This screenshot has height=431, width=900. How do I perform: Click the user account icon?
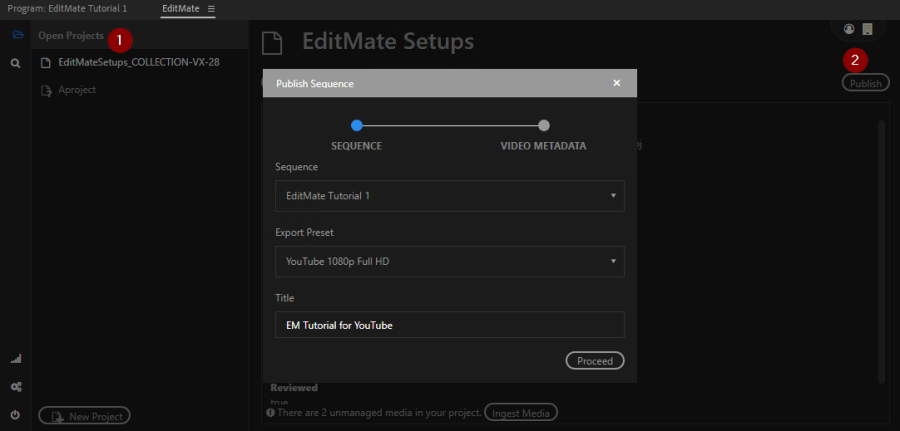[x=849, y=29]
